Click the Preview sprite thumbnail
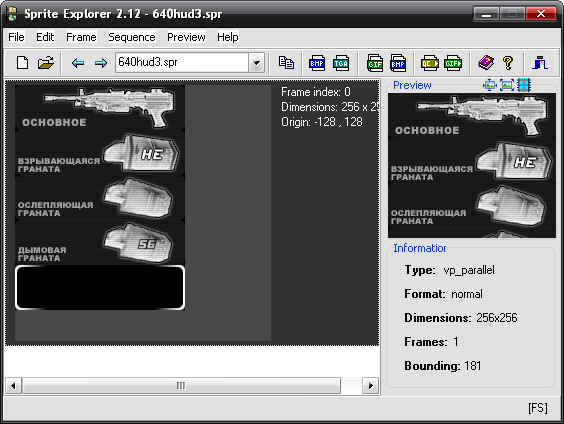This screenshot has height=424, width=564. pos(472,165)
